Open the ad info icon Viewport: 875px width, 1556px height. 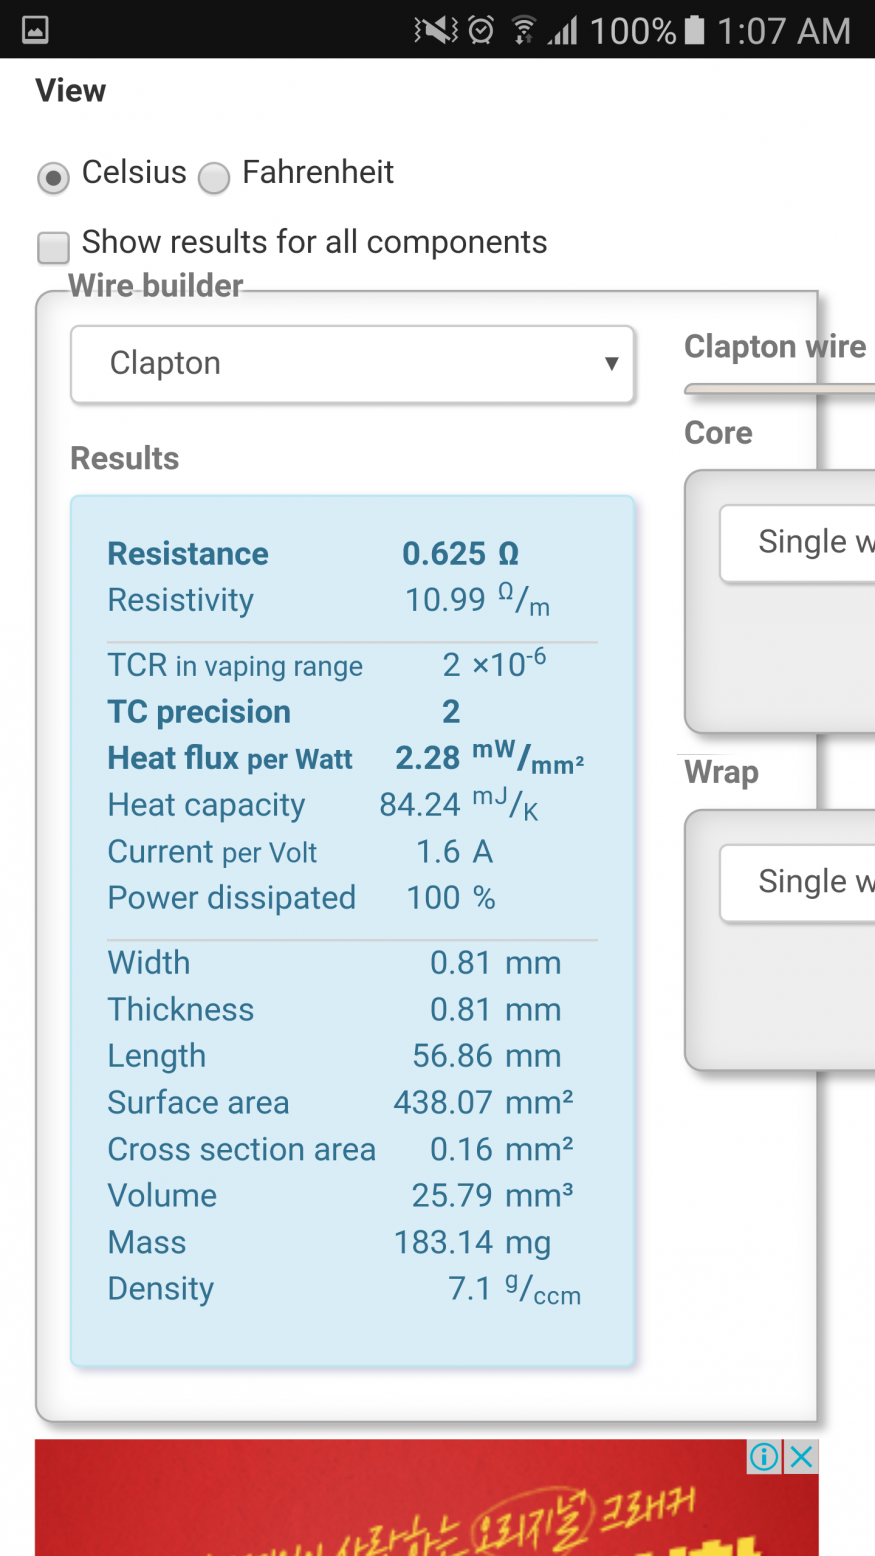click(x=764, y=1457)
